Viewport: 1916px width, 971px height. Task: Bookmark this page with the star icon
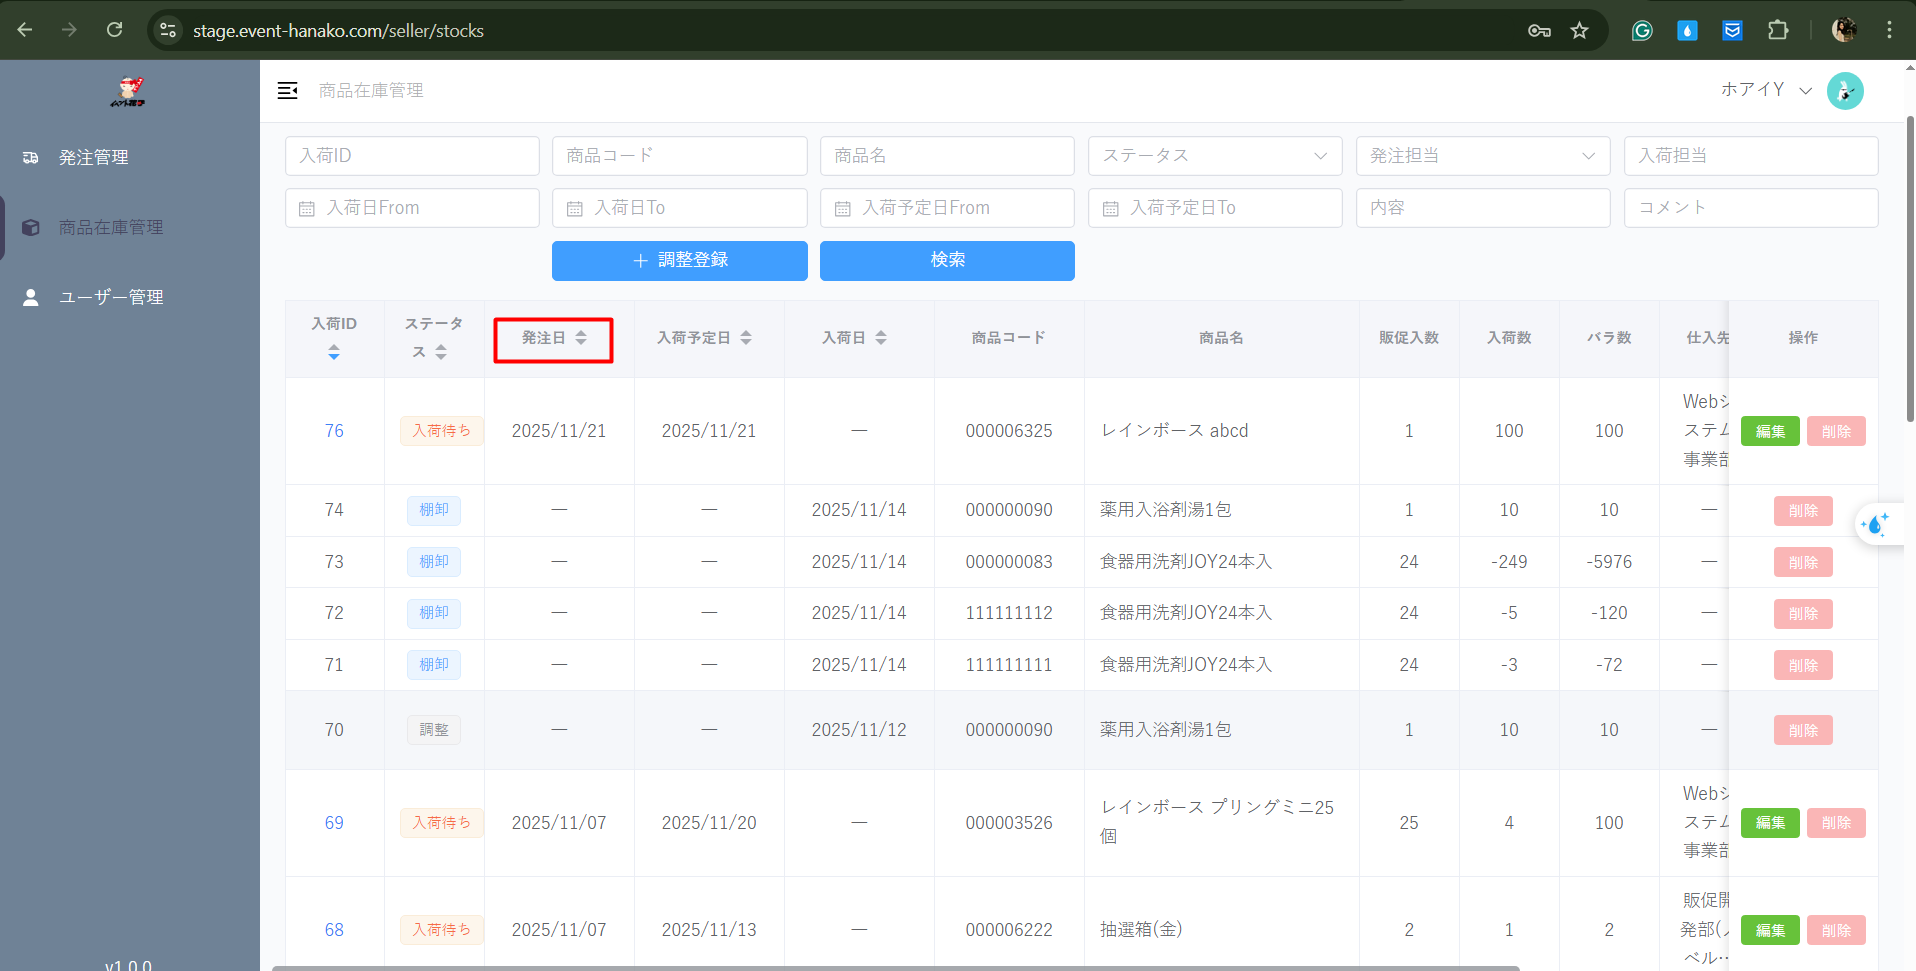pyautogui.click(x=1579, y=30)
